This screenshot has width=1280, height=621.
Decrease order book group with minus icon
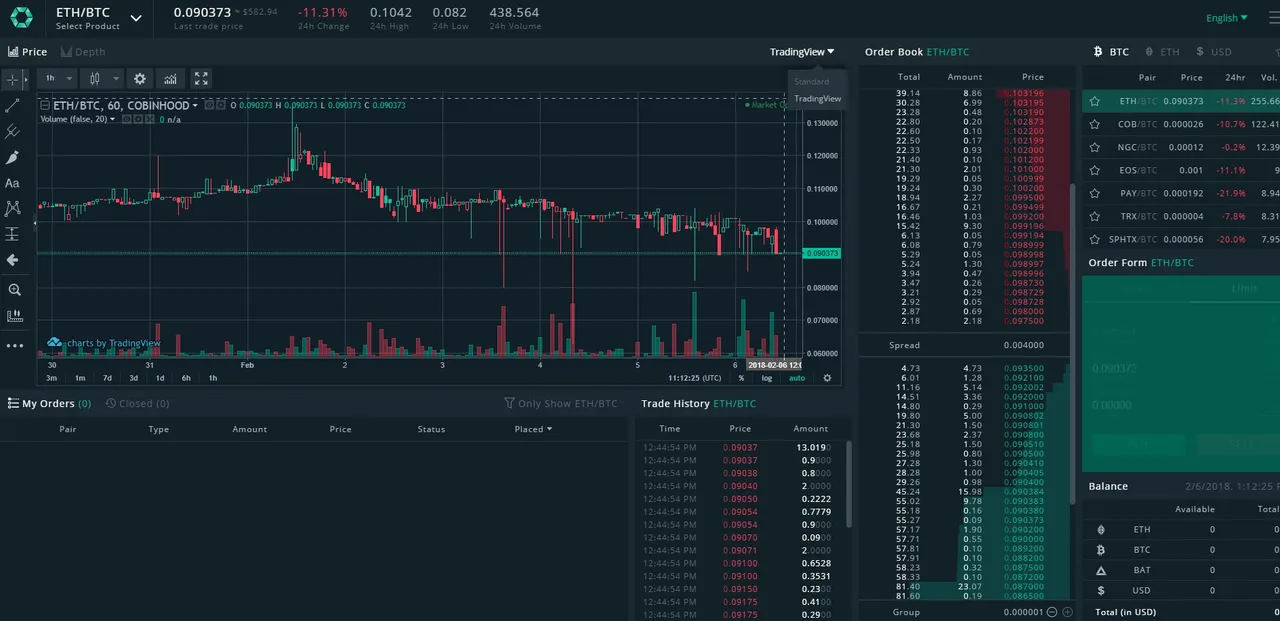tap(1054, 612)
